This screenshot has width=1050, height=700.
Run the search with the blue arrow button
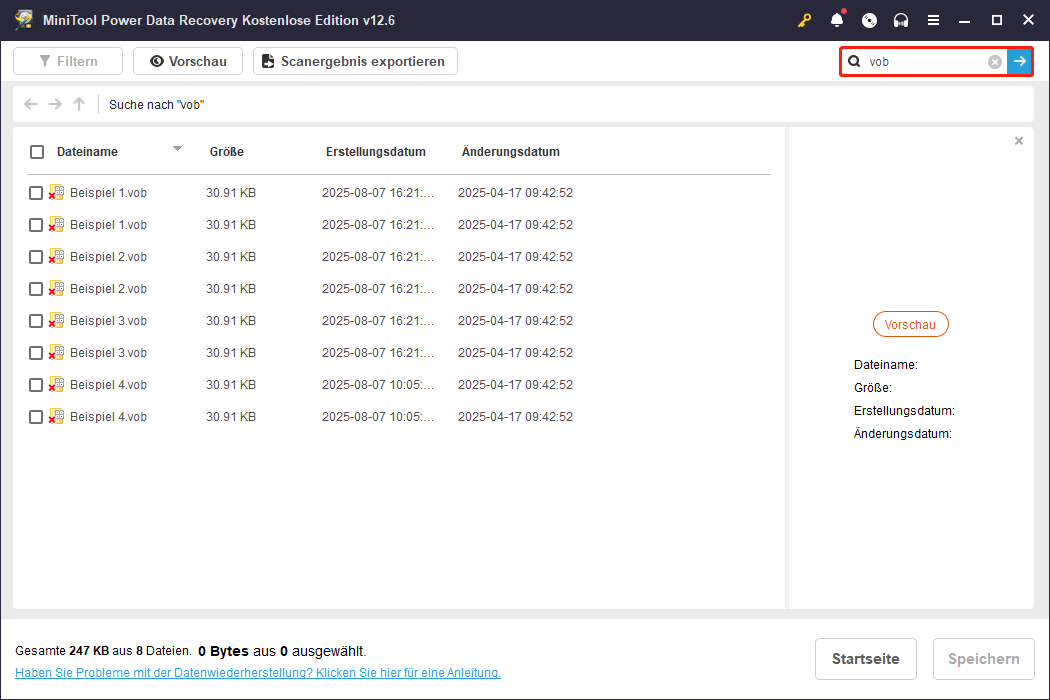coord(1019,62)
